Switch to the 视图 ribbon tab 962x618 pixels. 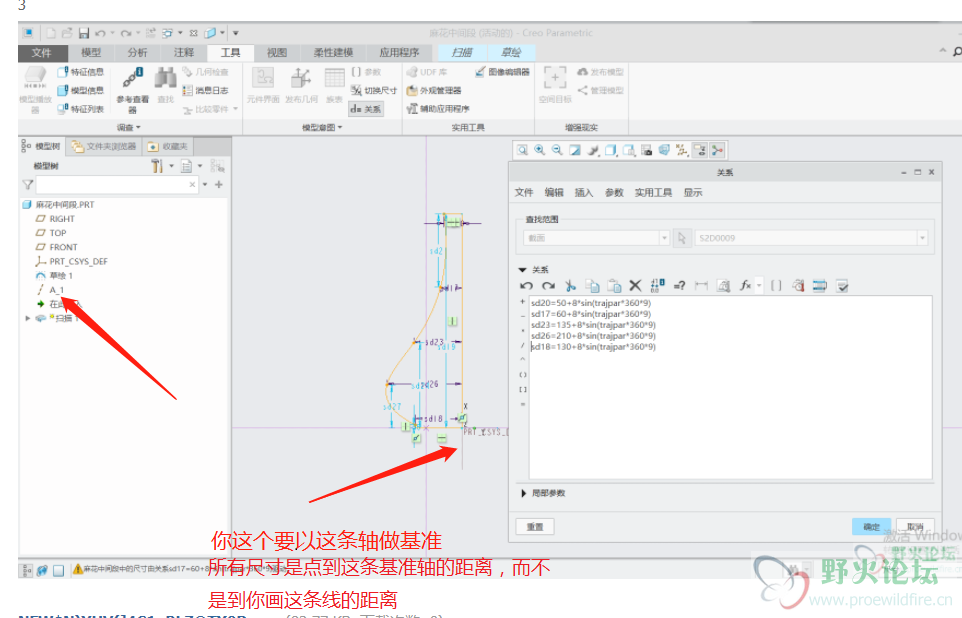pos(277,53)
